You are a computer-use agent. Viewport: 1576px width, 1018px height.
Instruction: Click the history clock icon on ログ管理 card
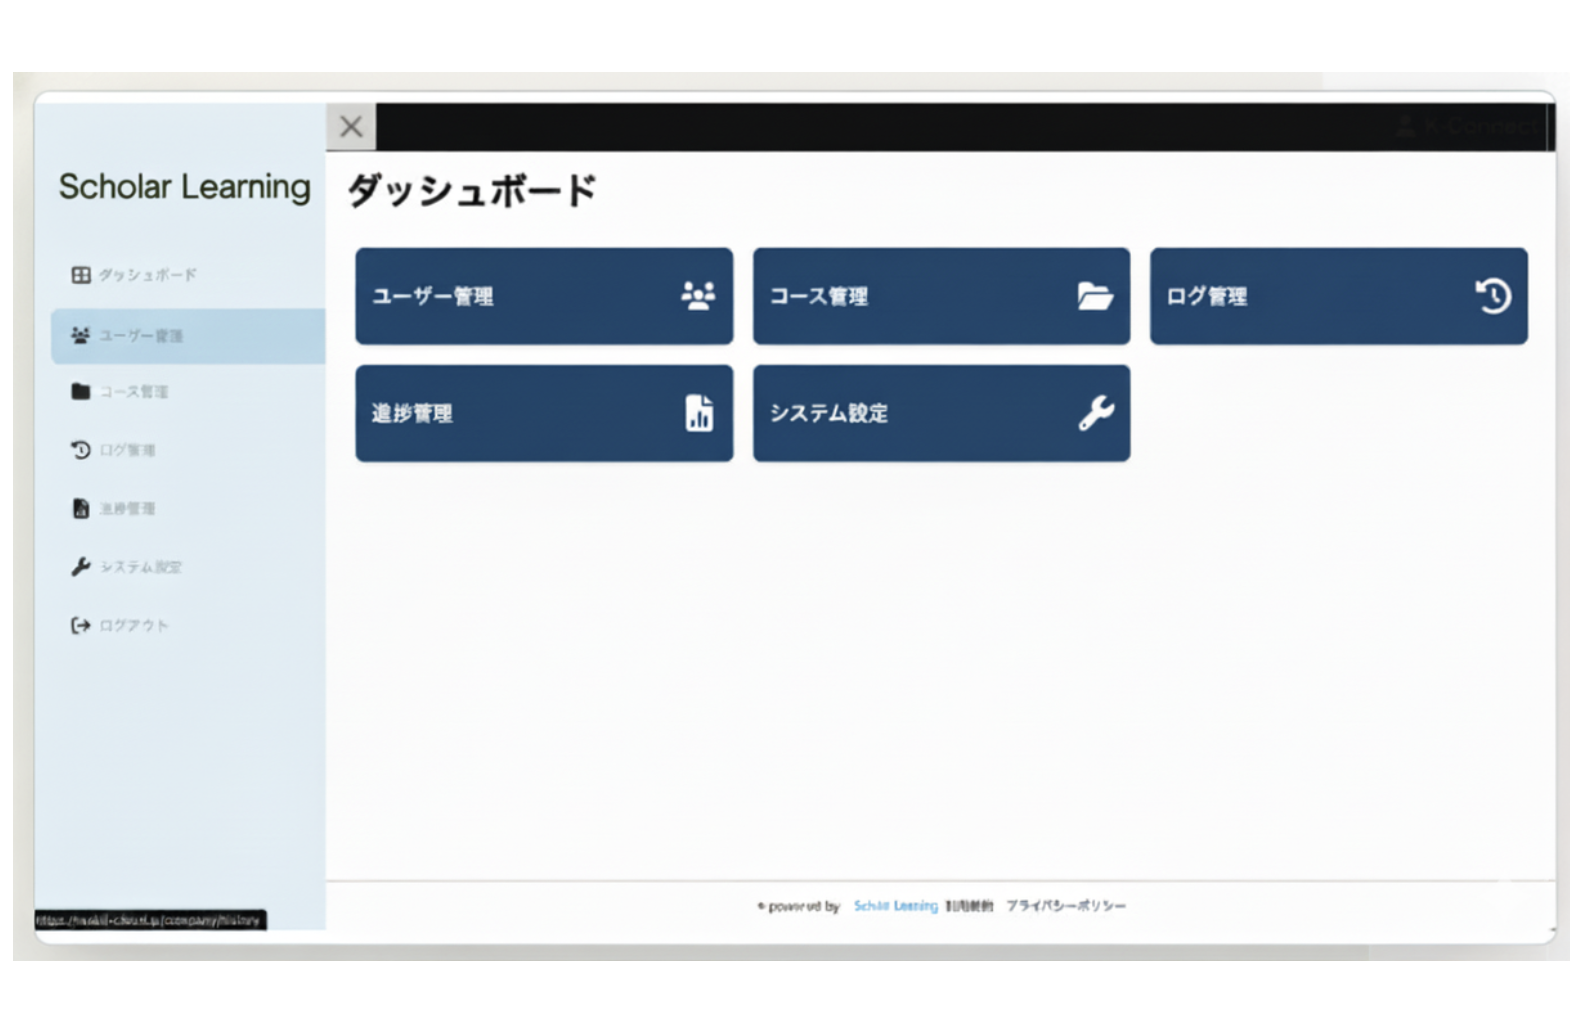click(x=1492, y=296)
